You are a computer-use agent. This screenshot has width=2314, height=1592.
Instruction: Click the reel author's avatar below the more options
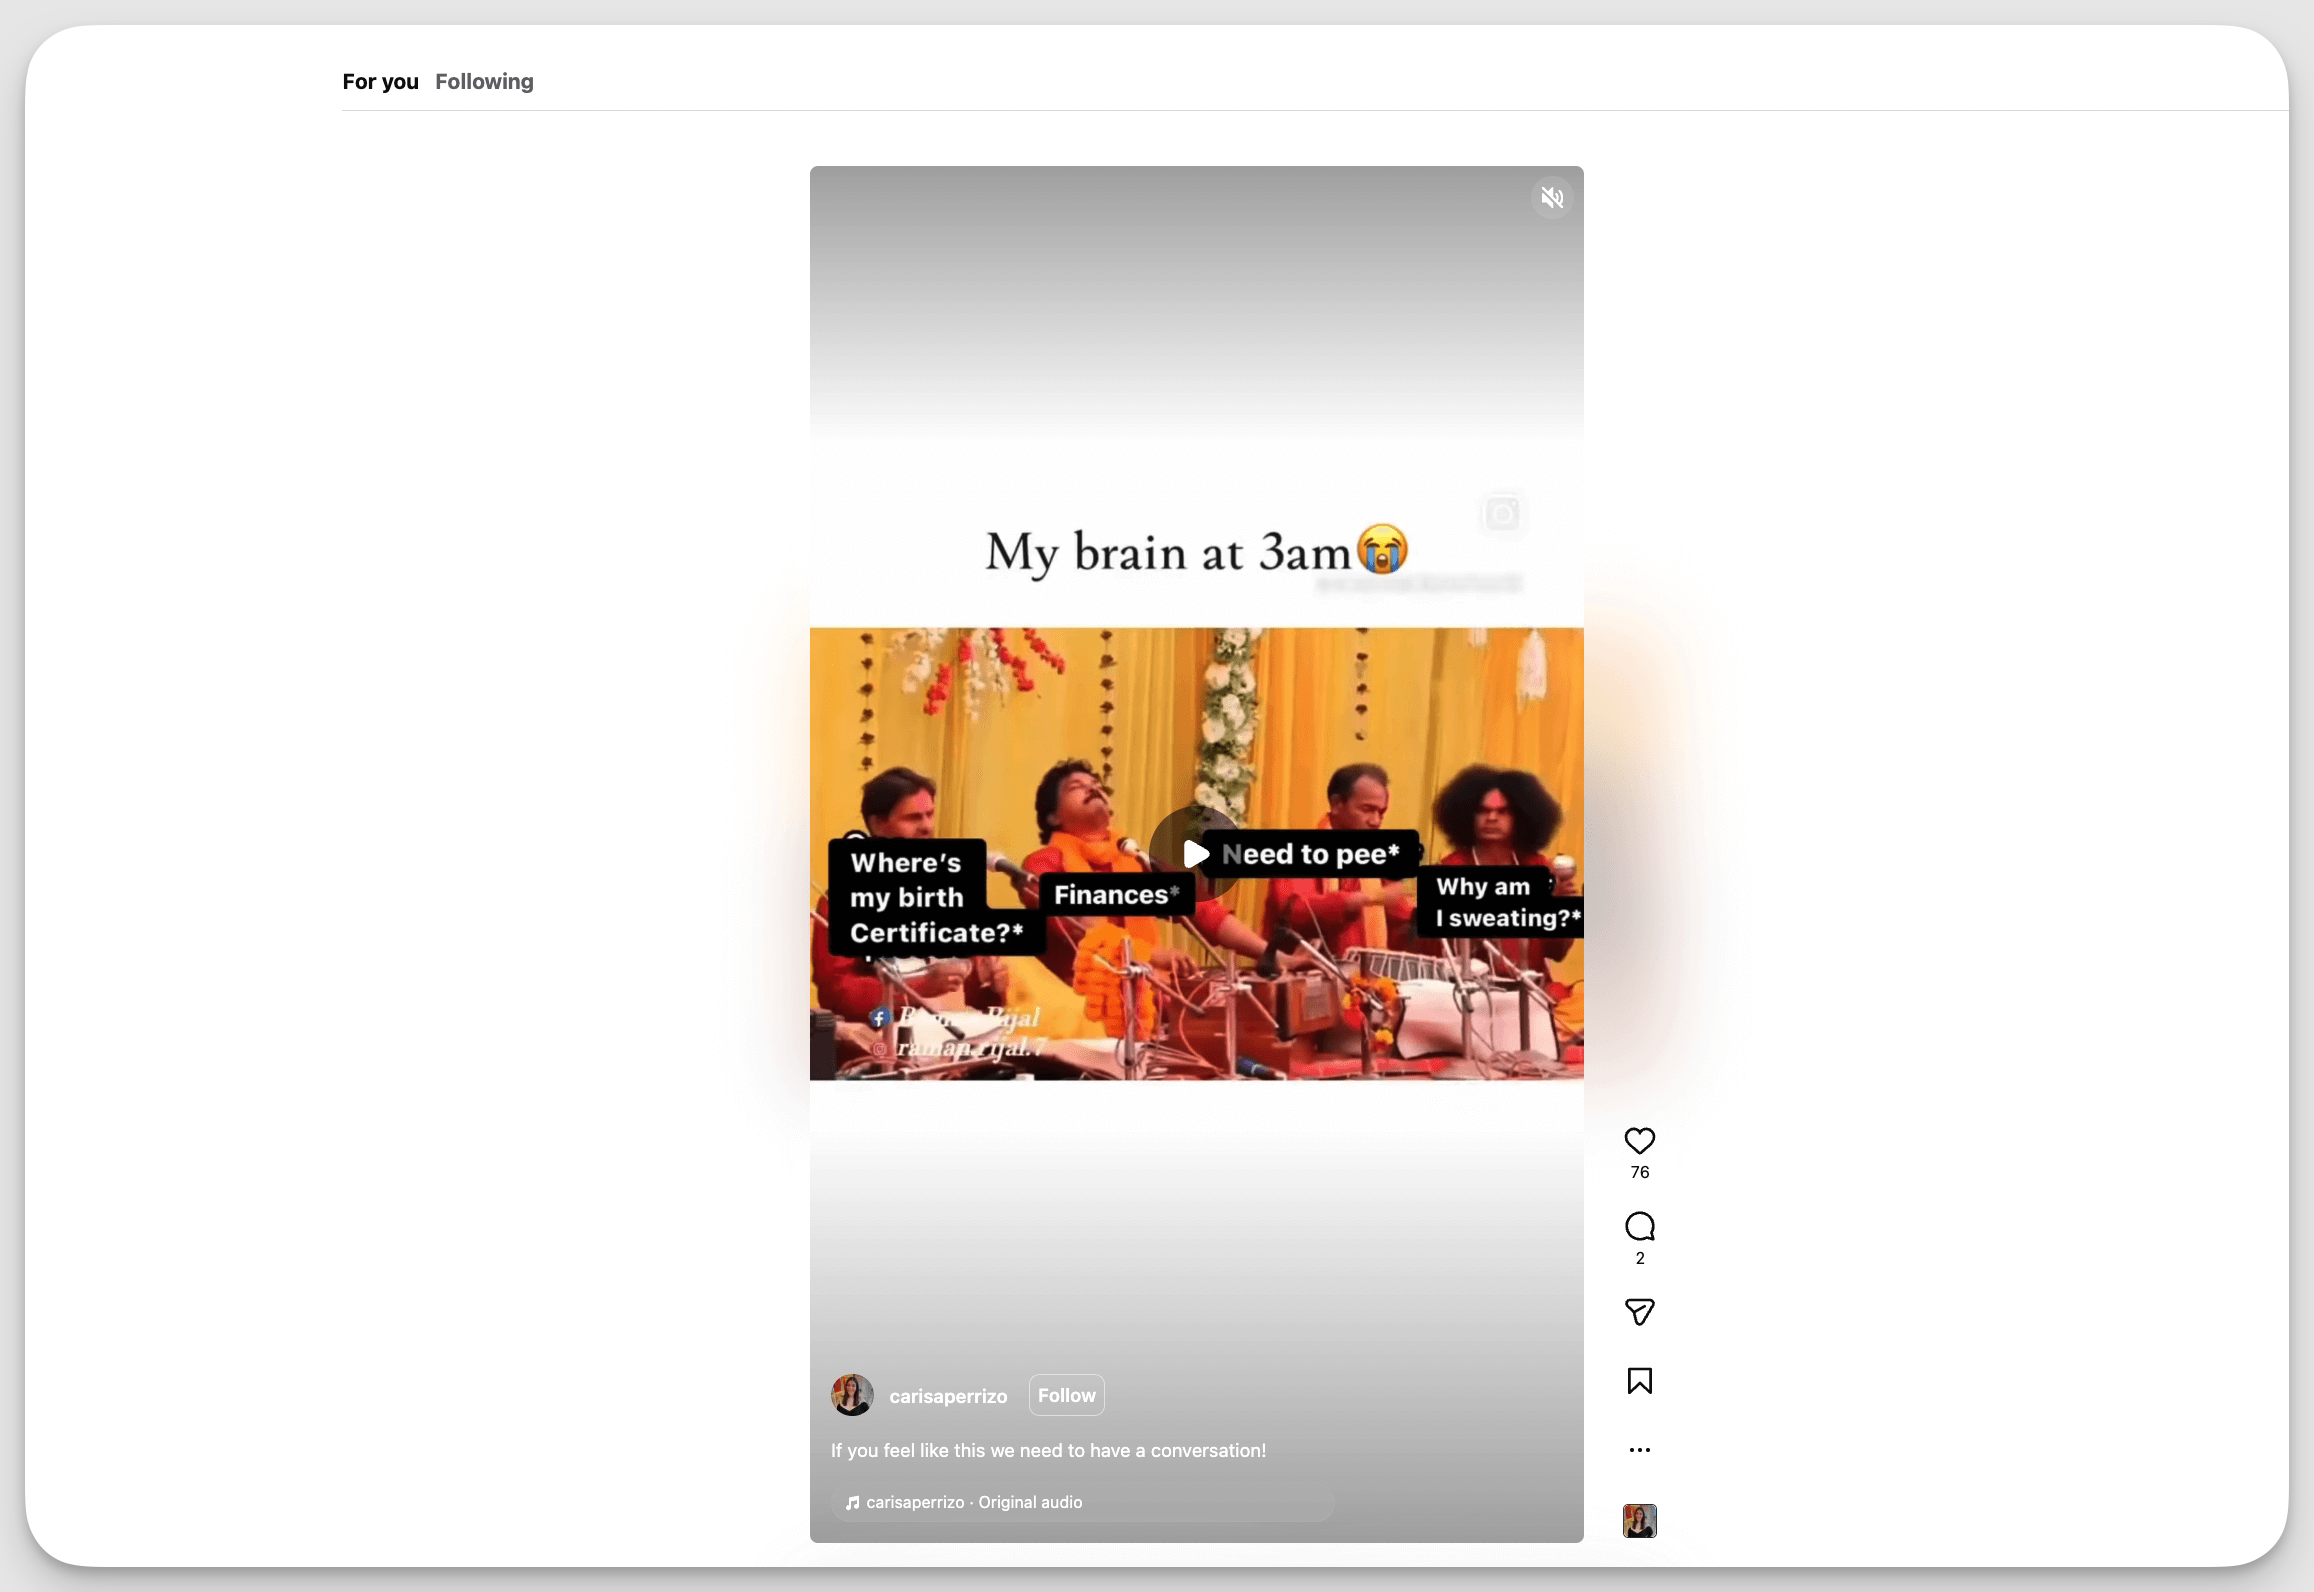pyautogui.click(x=1638, y=1521)
